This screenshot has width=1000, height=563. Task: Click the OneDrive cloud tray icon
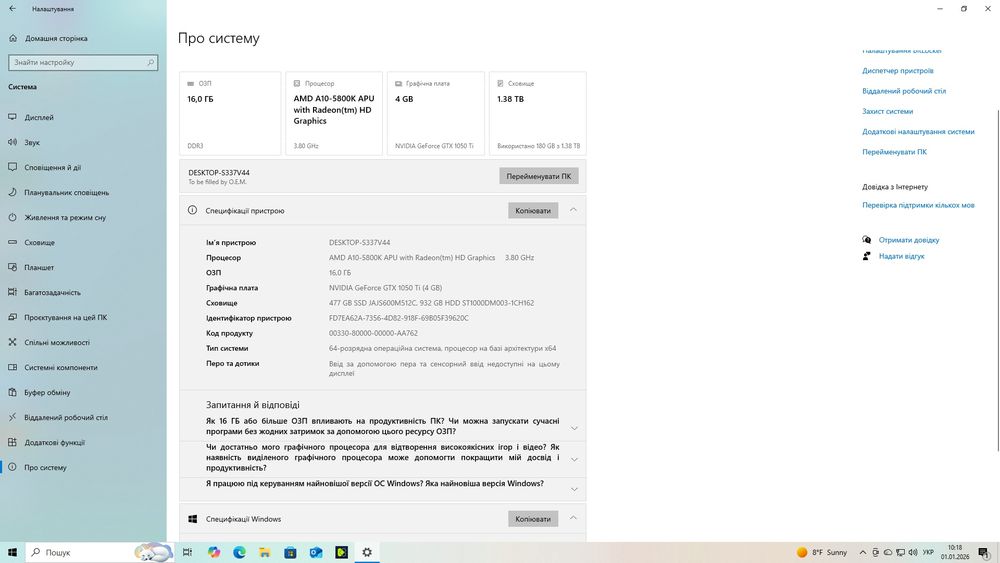click(888, 552)
